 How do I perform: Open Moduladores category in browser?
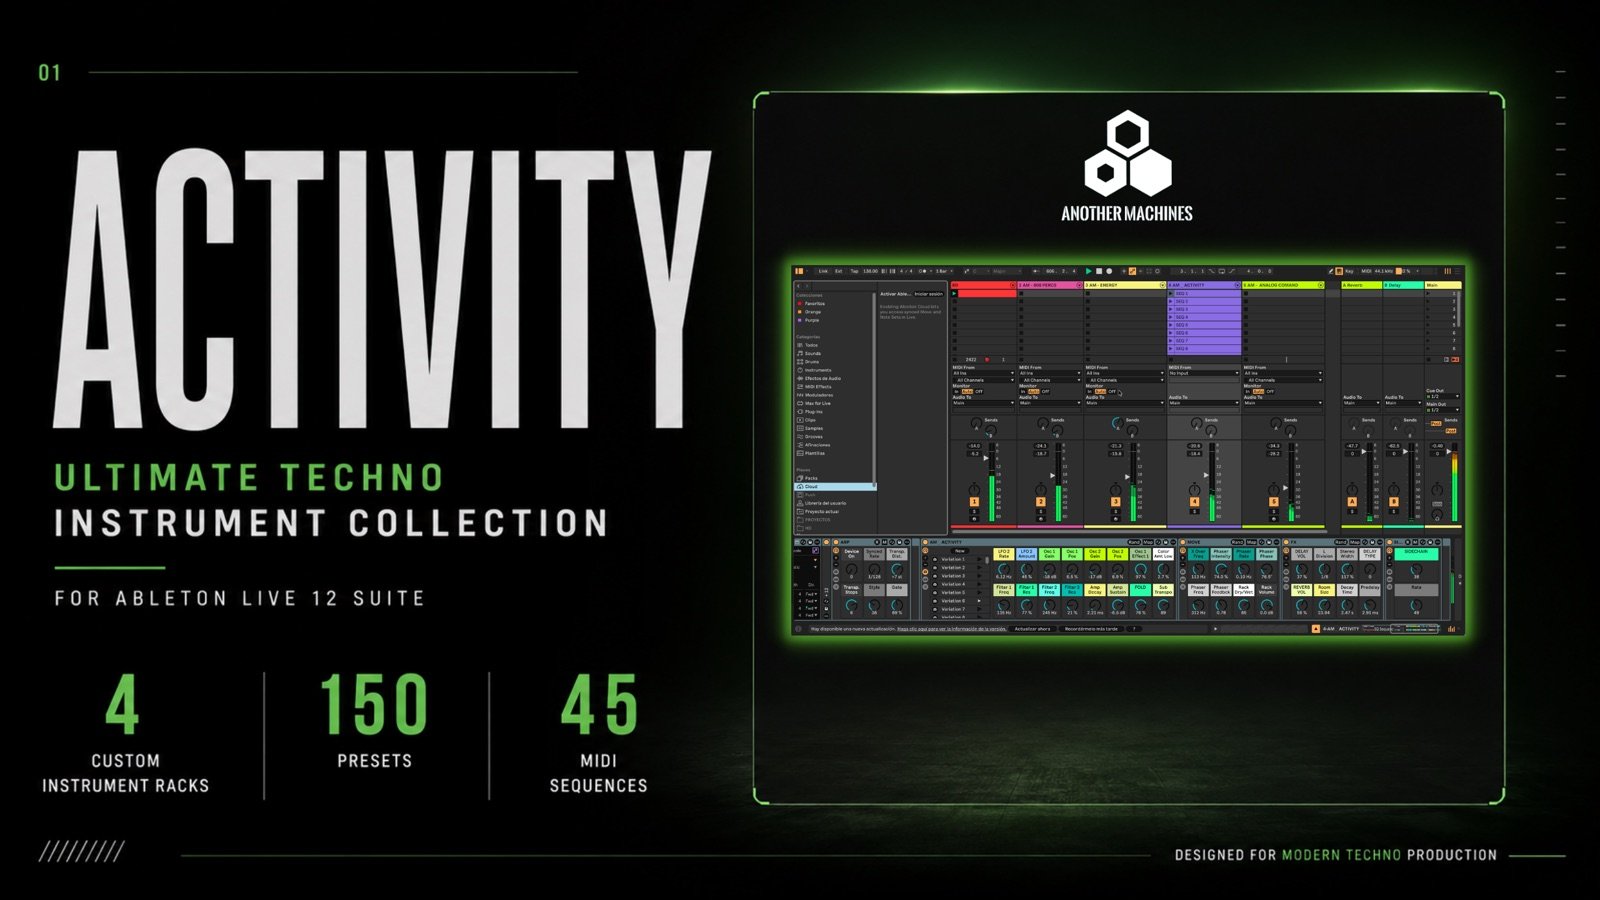click(816, 395)
